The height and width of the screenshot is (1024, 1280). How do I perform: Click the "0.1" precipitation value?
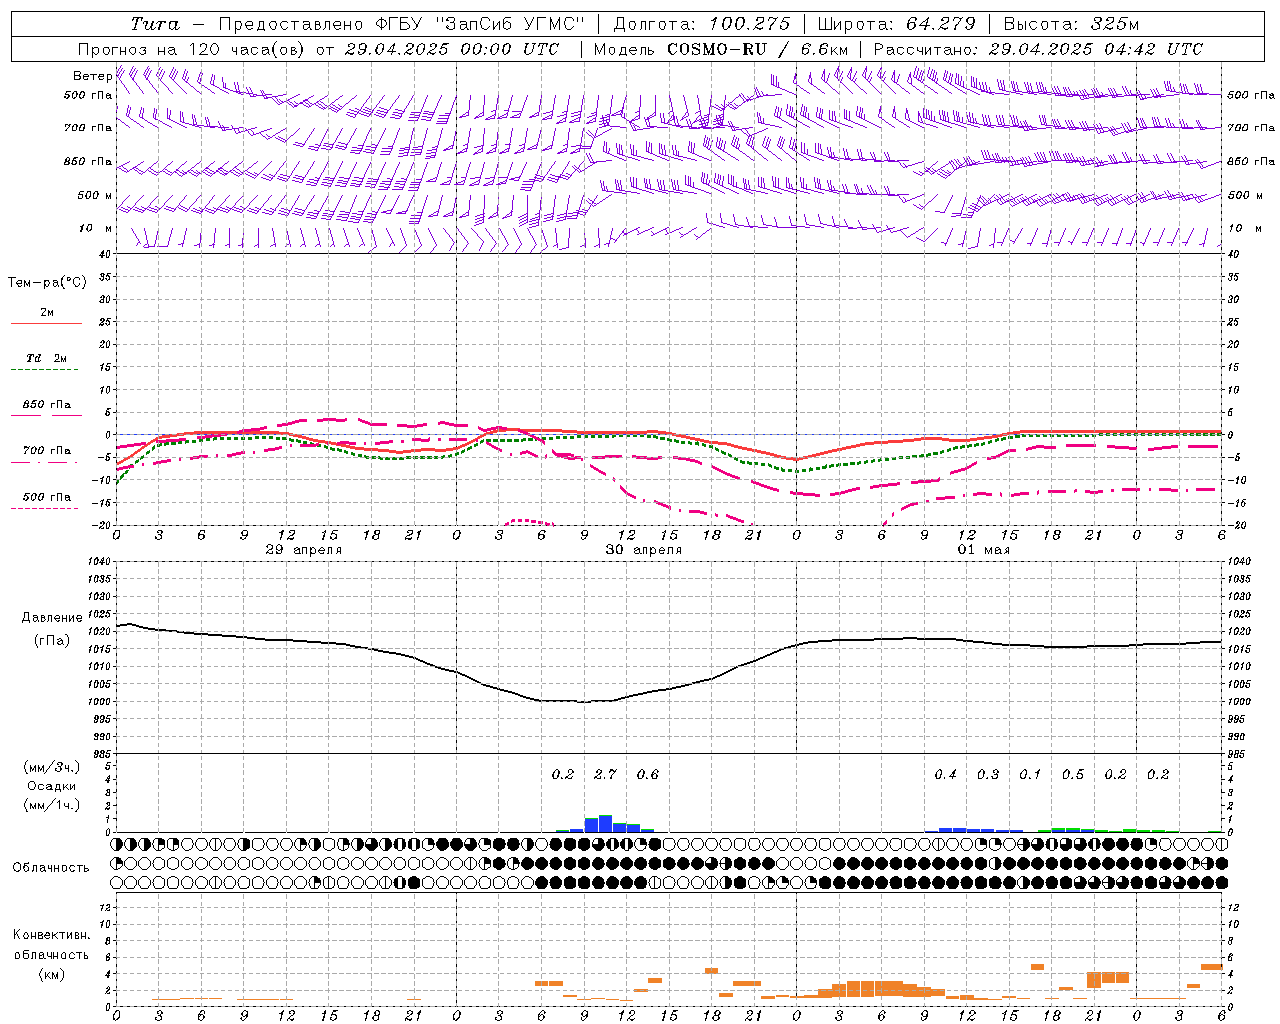click(1030, 775)
